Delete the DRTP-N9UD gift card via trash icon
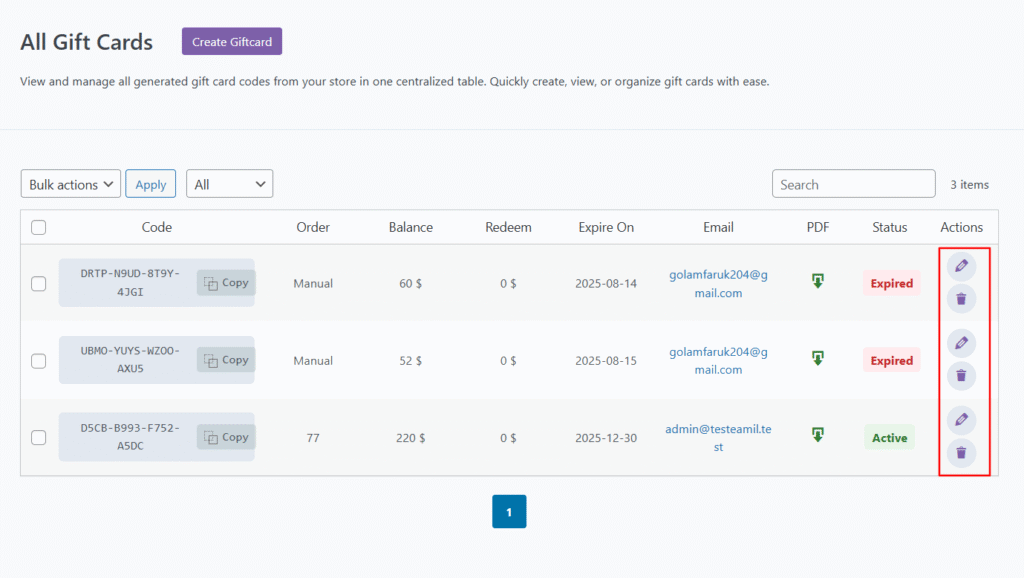The image size is (1024, 578). [961, 298]
